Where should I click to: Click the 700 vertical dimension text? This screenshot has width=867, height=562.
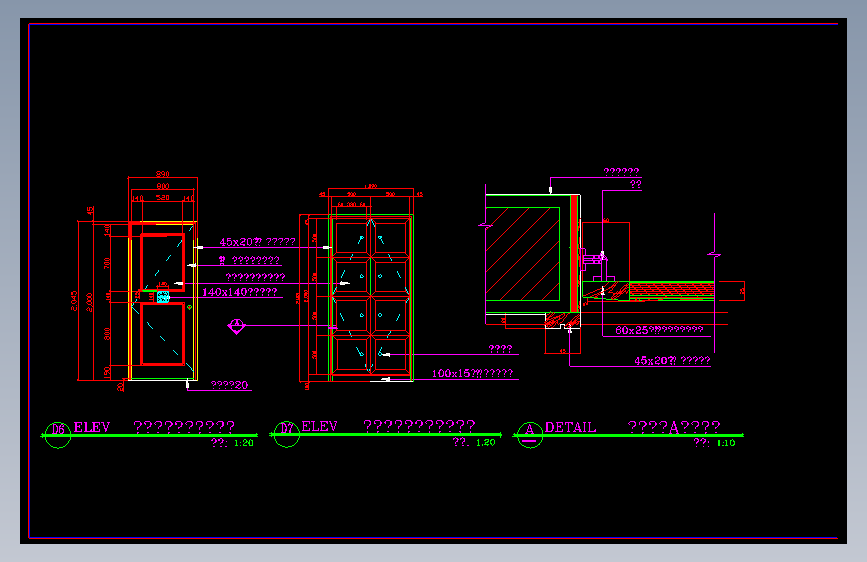(x=107, y=263)
